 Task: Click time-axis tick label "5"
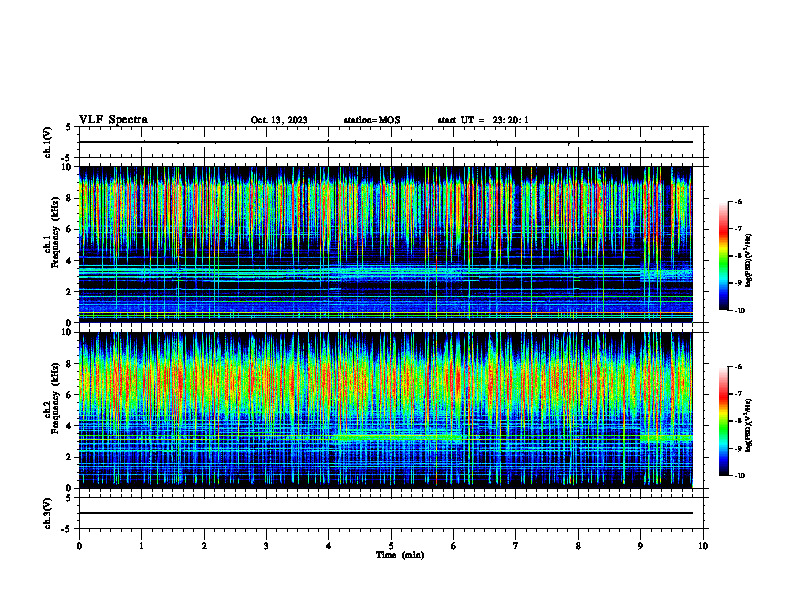click(x=391, y=546)
